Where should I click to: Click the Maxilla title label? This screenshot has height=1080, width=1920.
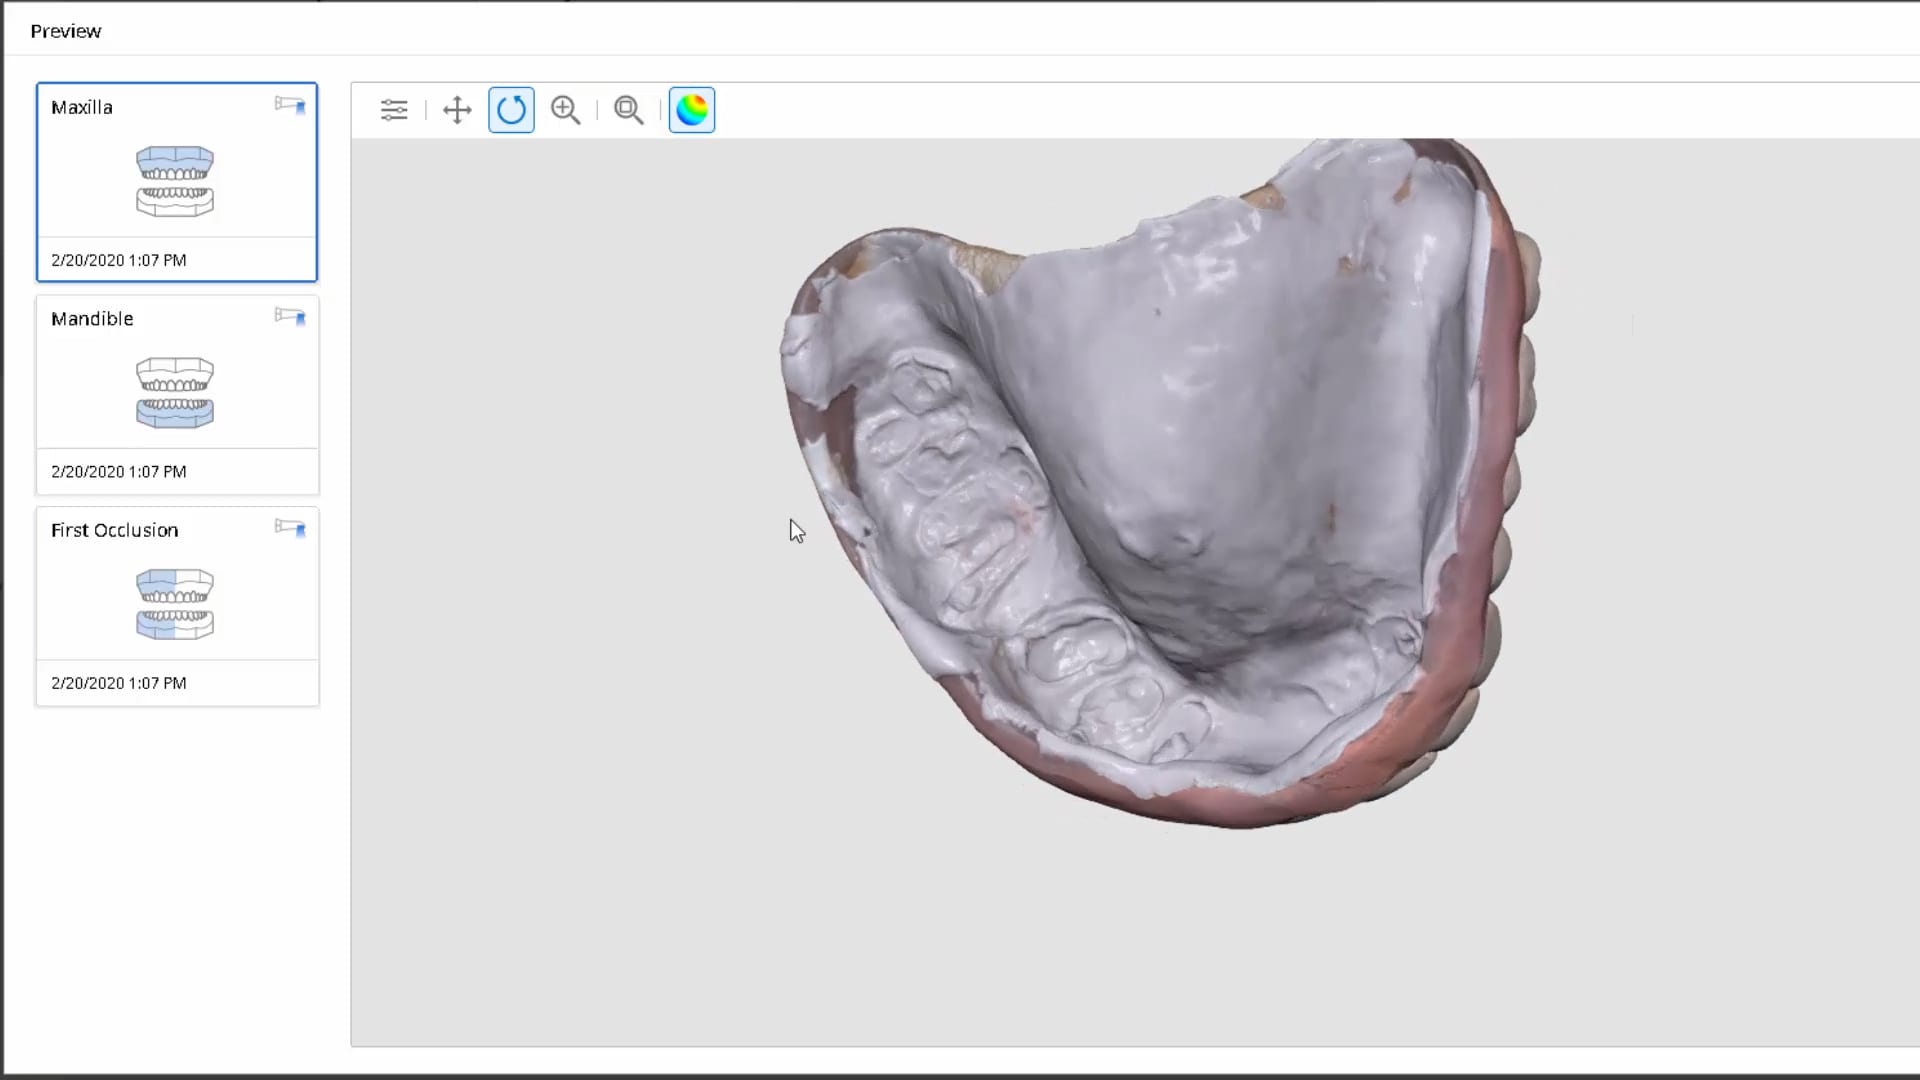(82, 108)
